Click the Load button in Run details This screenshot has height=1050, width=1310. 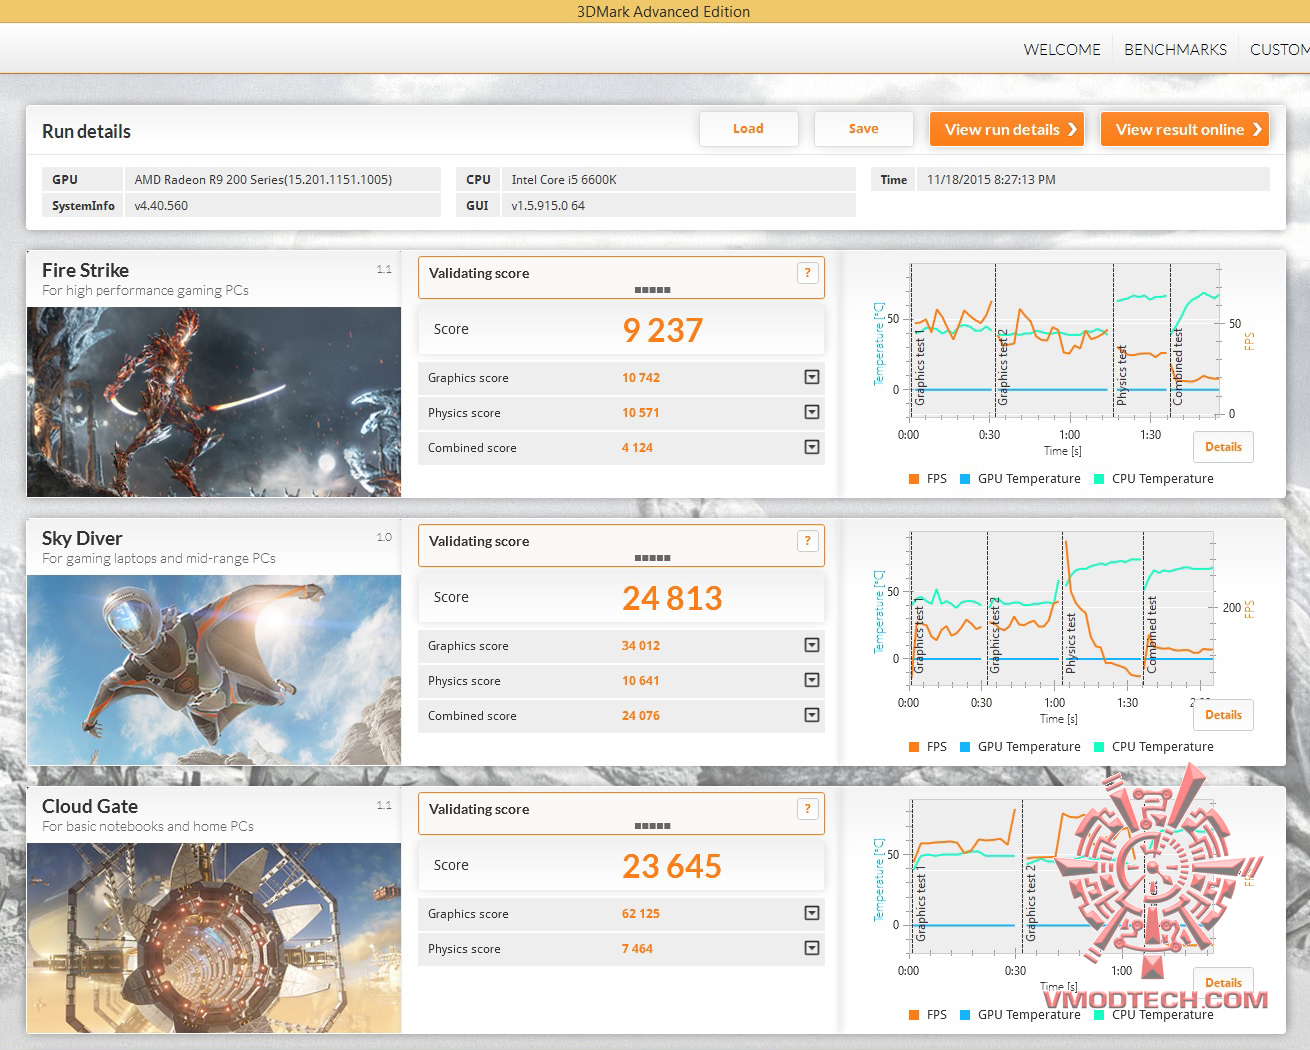coord(748,129)
